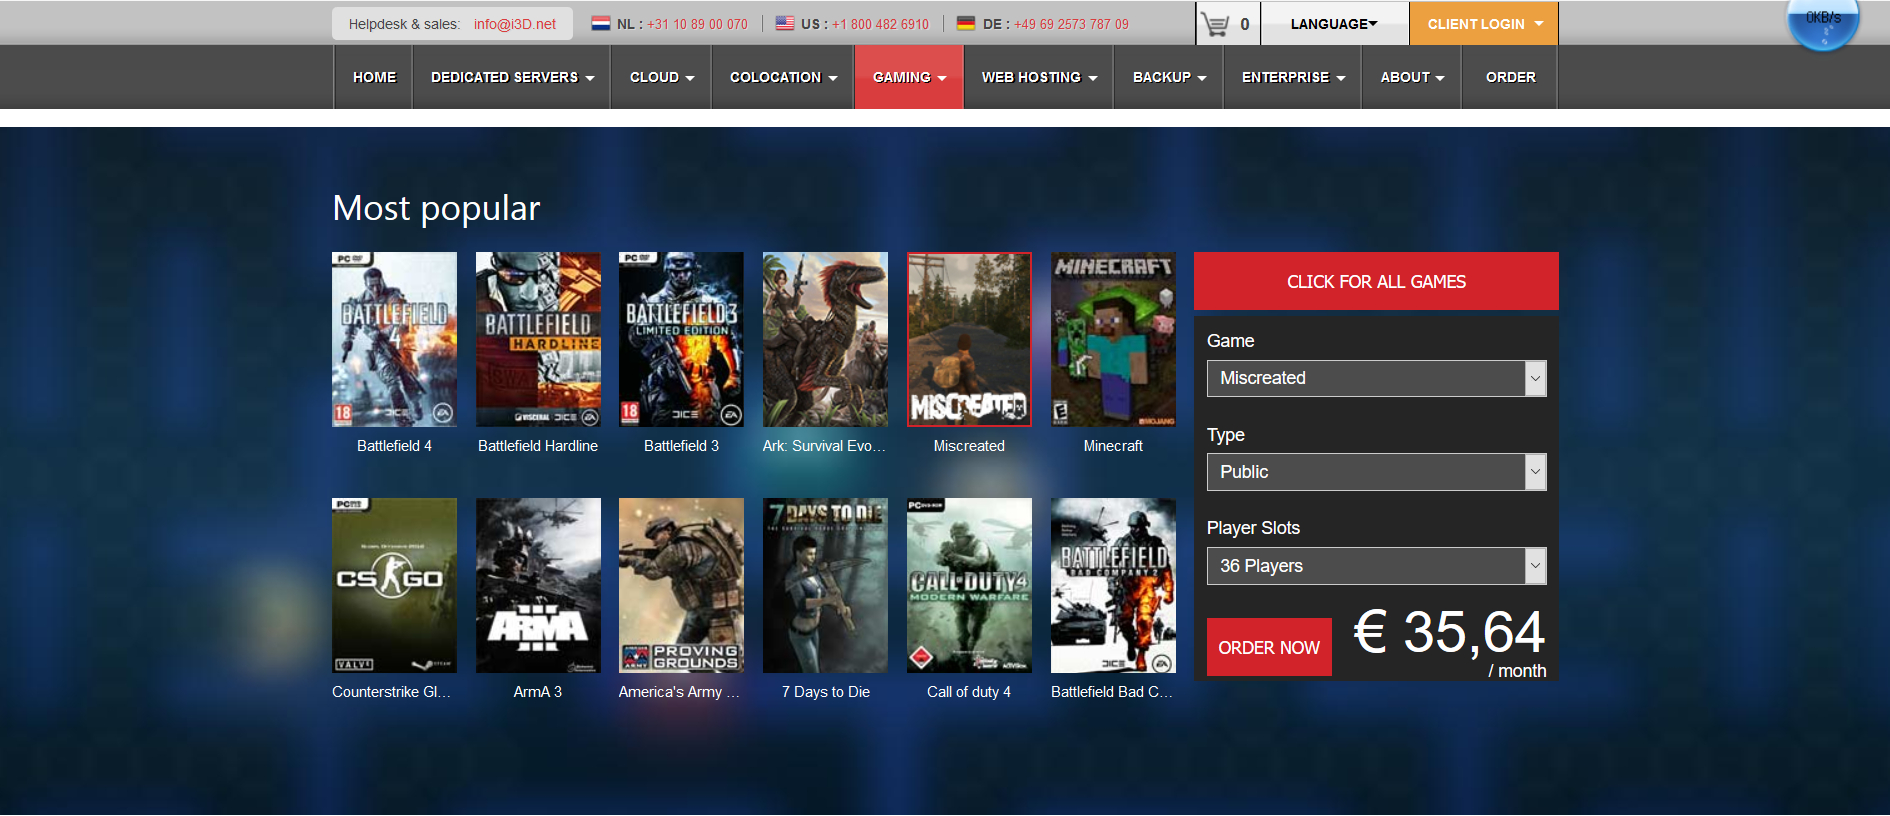
Task: Expand the Web Hosting menu
Action: pyautogui.click(x=1039, y=77)
